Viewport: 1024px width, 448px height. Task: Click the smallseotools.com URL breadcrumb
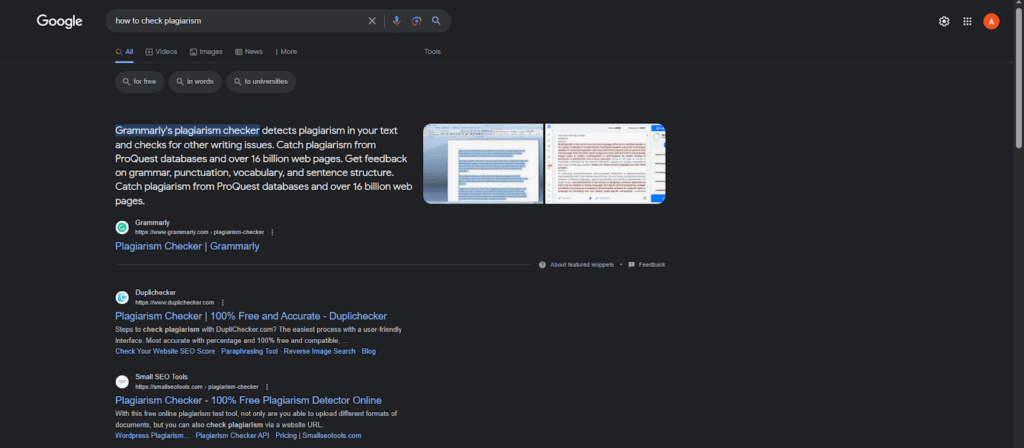click(197, 387)
